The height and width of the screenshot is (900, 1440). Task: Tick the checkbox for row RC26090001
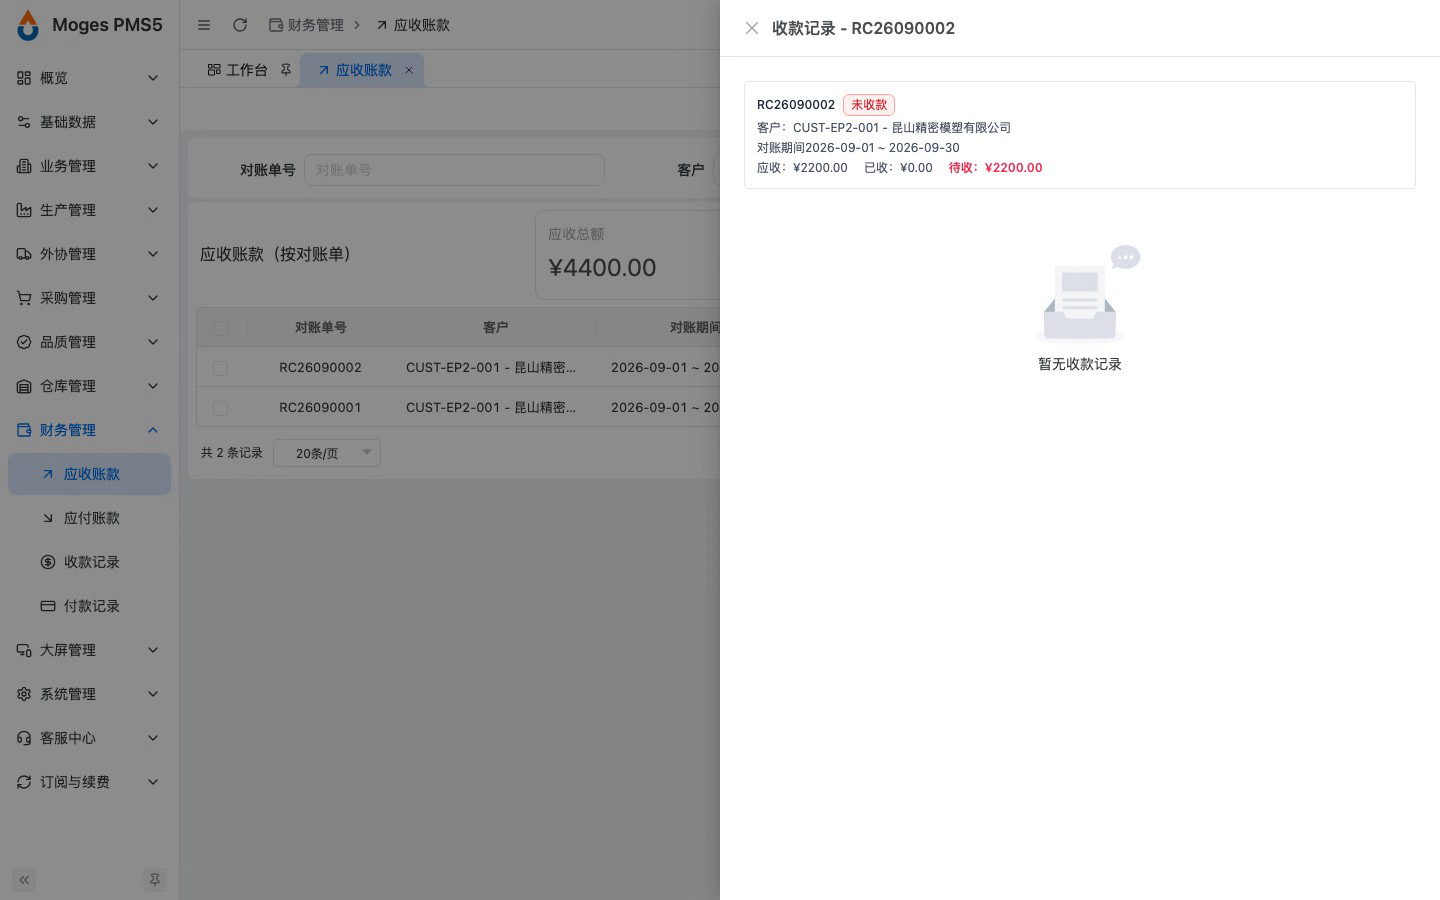(x=221, y=408)
